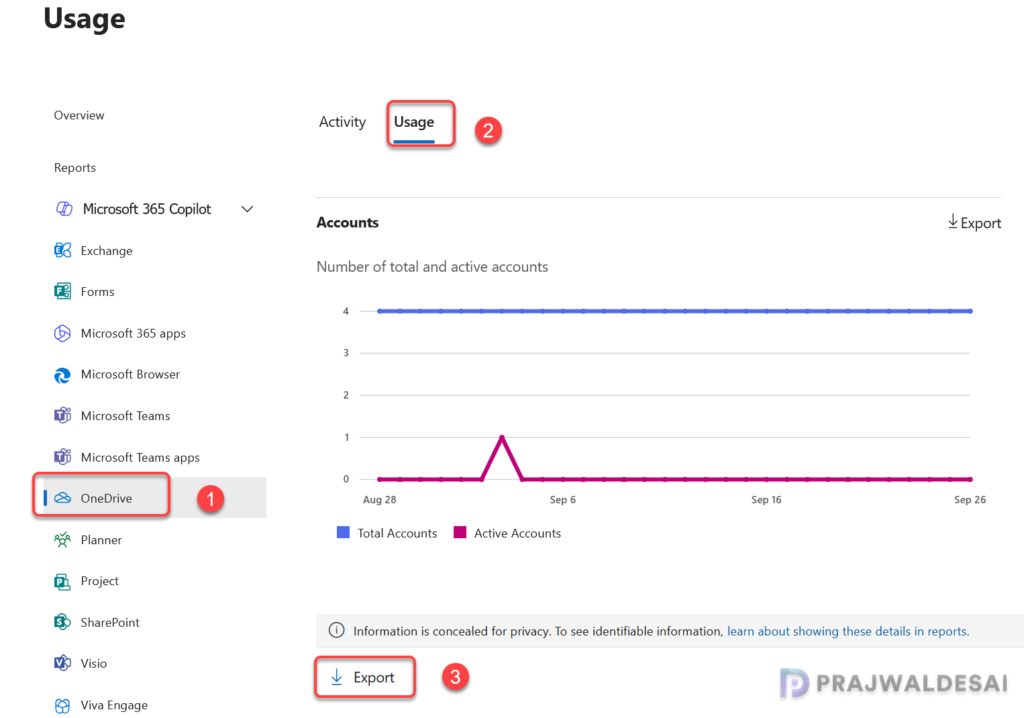This screenshot has width=1024, height=718.
Task: Click the Microsoft 365 apps icon
Action: coord(62,333)
